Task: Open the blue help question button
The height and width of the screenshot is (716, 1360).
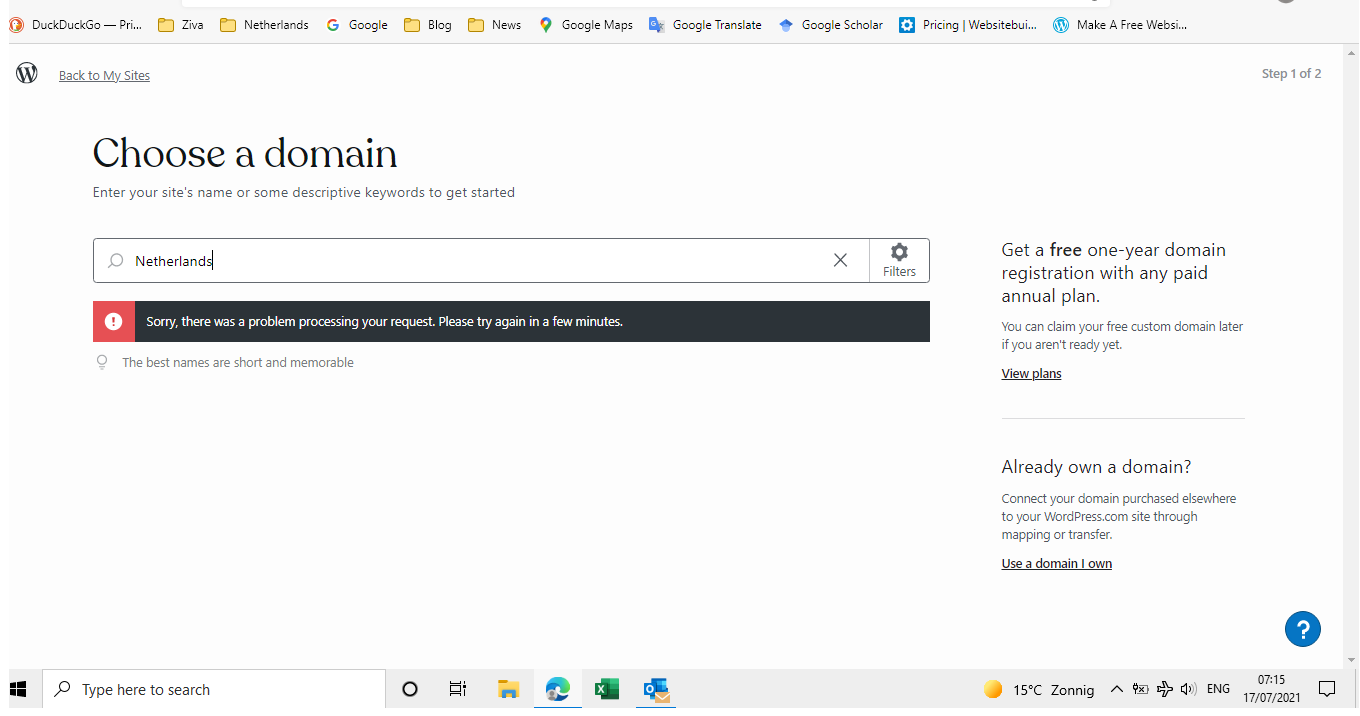Action: [1303, 629]
